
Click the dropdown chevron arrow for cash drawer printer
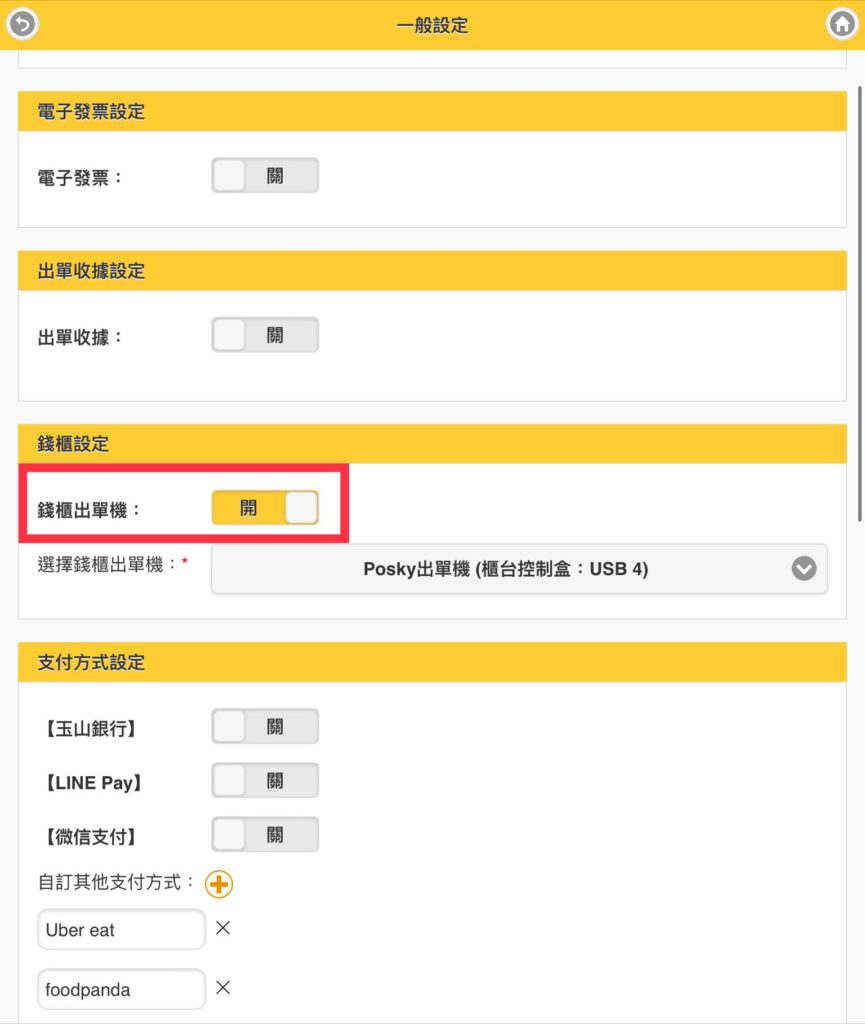(804, 569)
